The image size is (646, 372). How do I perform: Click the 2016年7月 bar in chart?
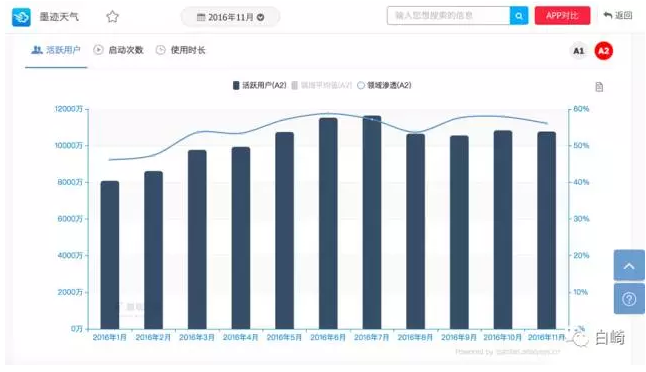click(372, 222)
